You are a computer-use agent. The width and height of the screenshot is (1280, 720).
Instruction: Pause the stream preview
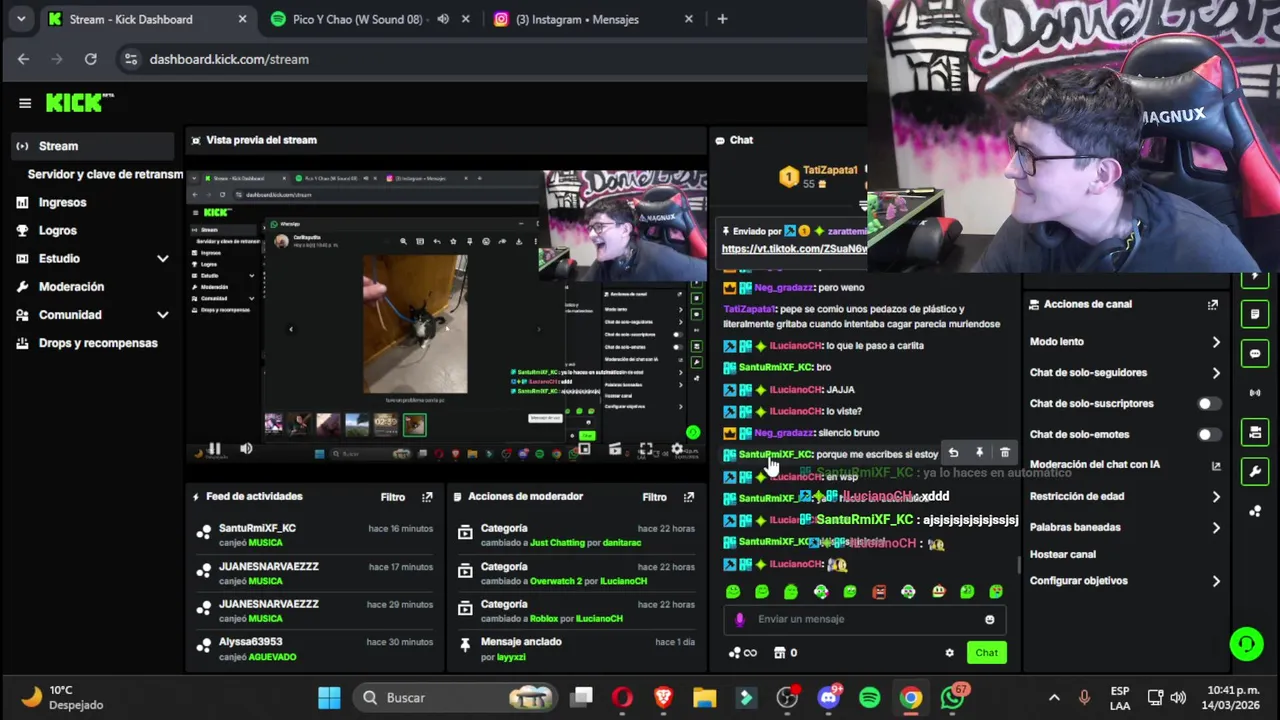click(x=214, y=450)
